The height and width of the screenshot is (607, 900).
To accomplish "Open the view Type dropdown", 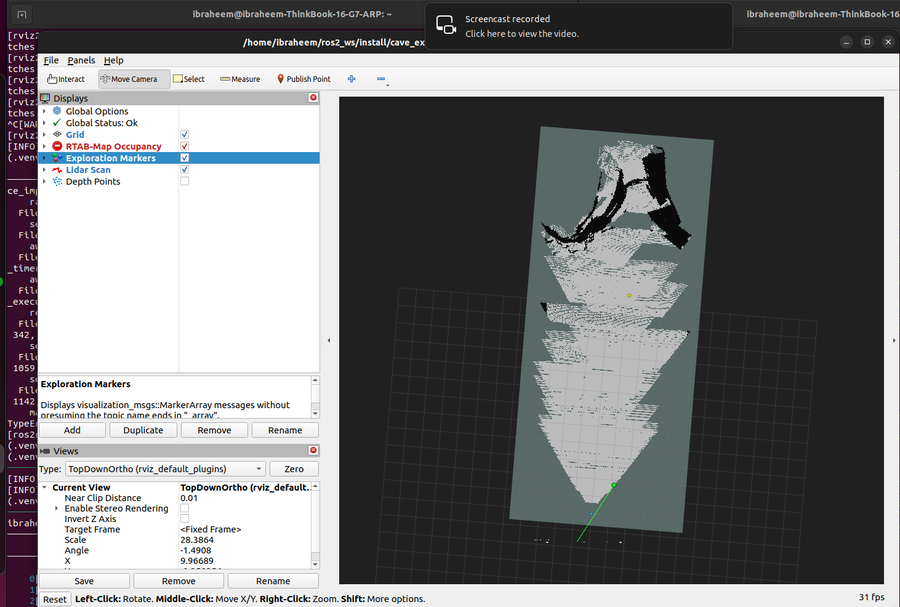I will (x=165, y=469).
